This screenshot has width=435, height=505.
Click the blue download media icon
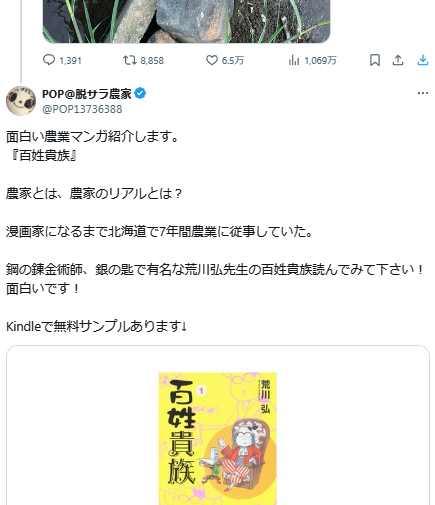423,60
